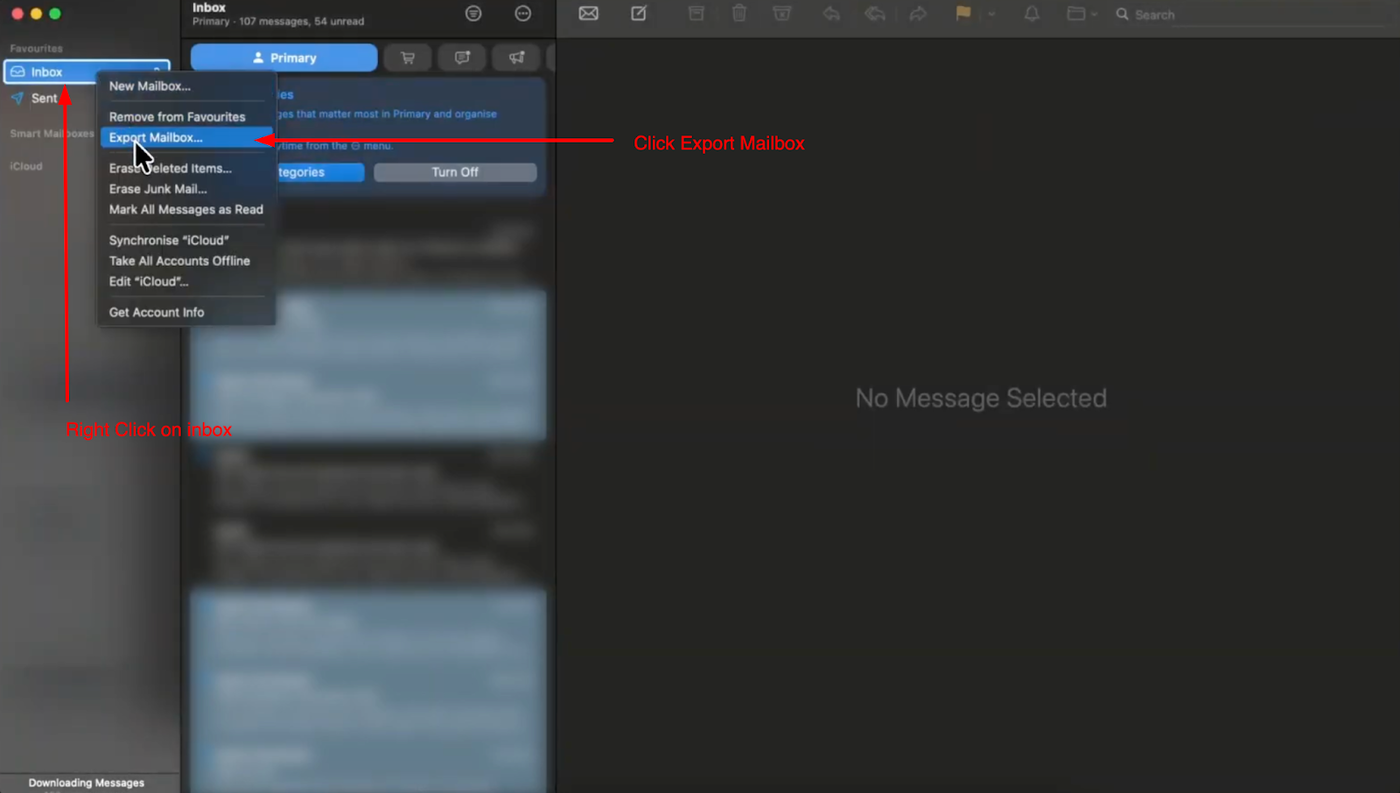Viewport: 1400px width, 793px height.
Task: Switch to the Transactions cart tab
Action: point(408,58)
